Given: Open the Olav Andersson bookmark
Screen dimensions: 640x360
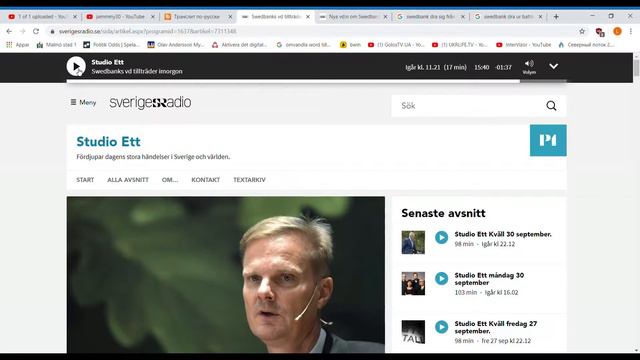Looking at the screenshot, I should [176, 44].
